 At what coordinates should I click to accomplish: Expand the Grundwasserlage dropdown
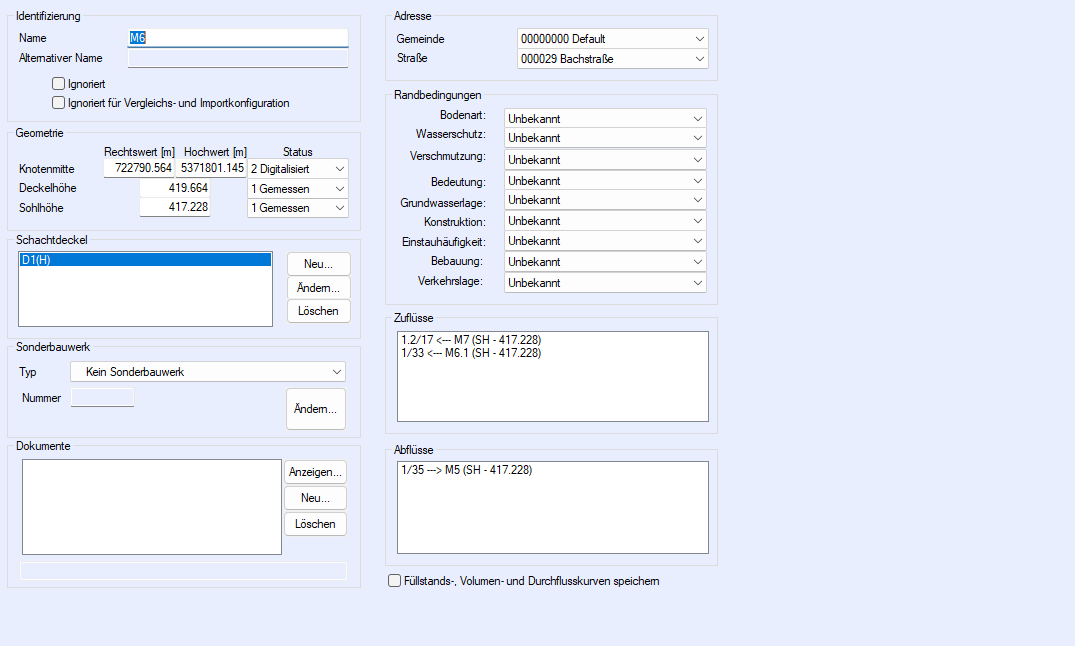[605, 201]
